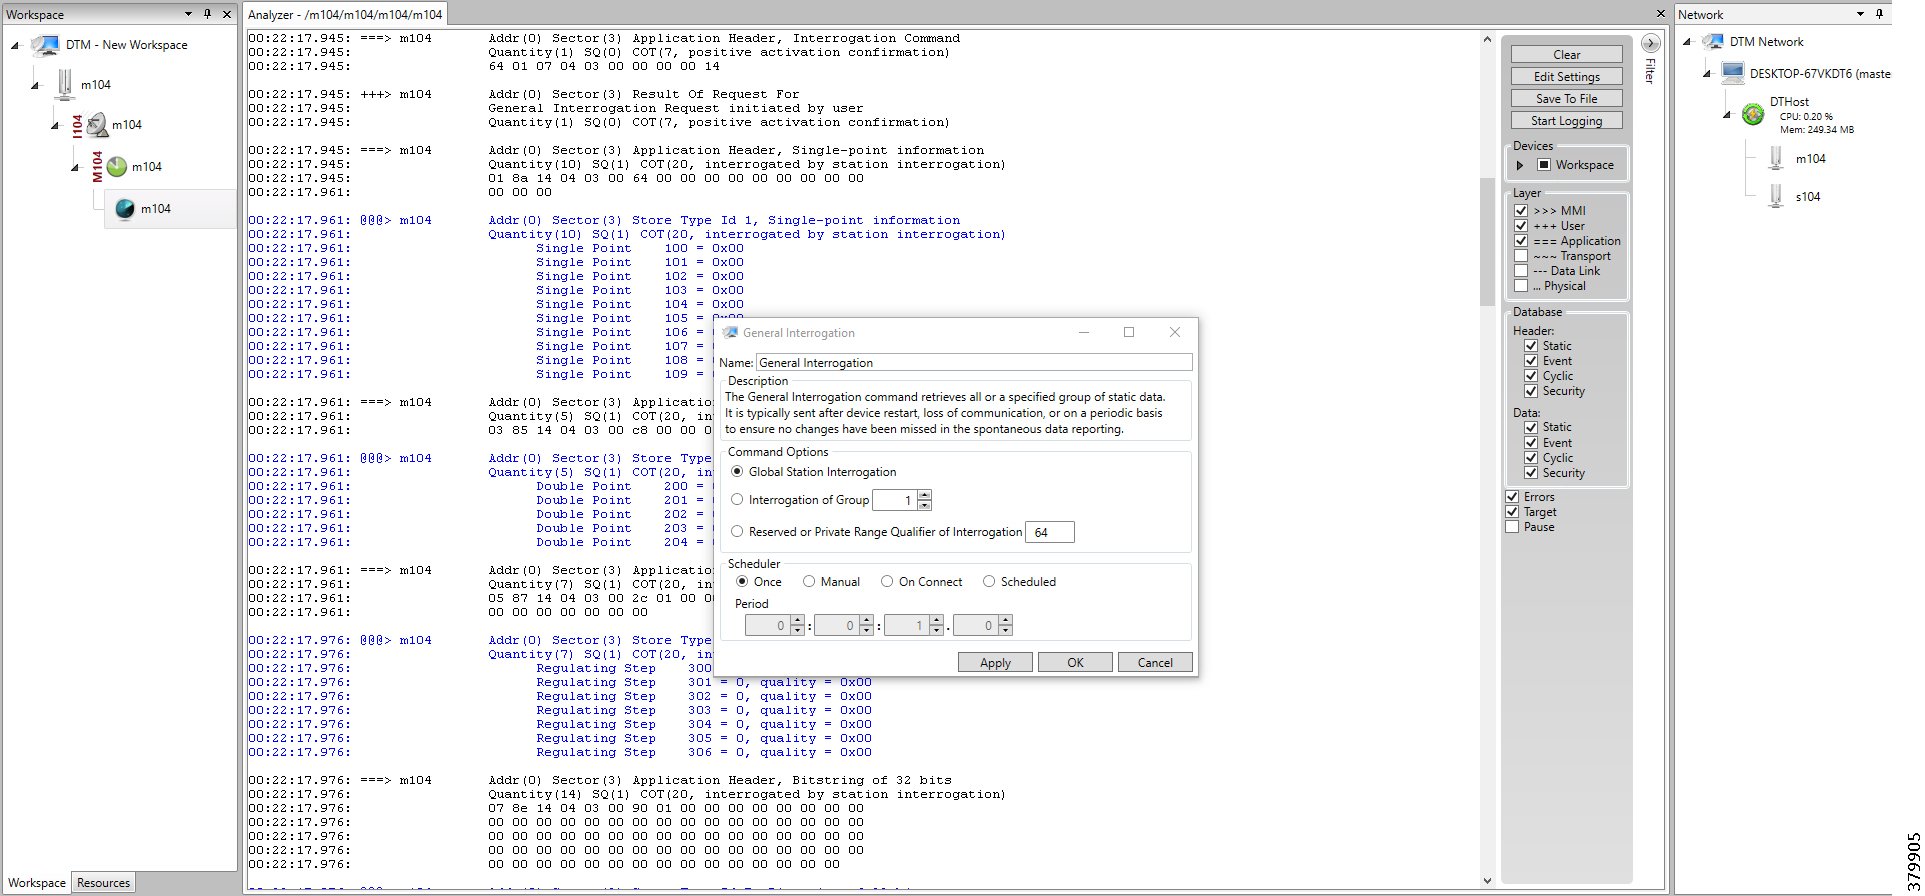Click the first Period hours spinner field
The width and height of the screenshot is (1925, 896).
pos(767,625)
